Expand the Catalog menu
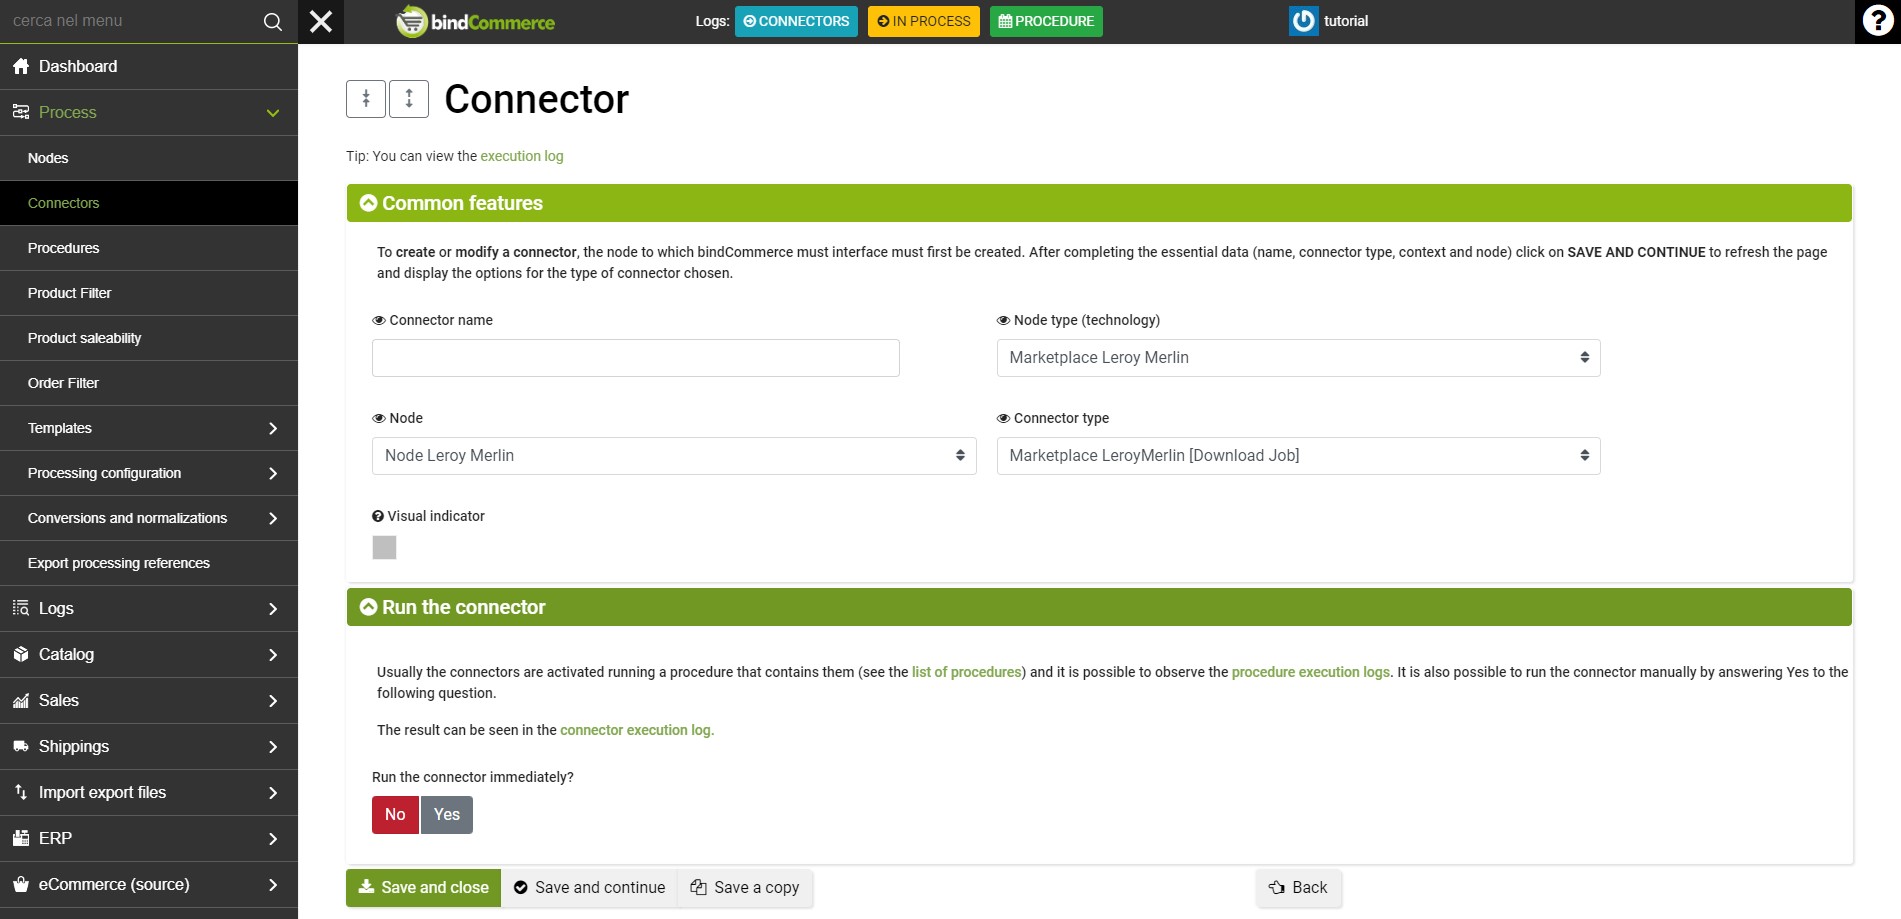Viewport: 1901px width, 919px height. pyautogui.click(x=273, y=654)
